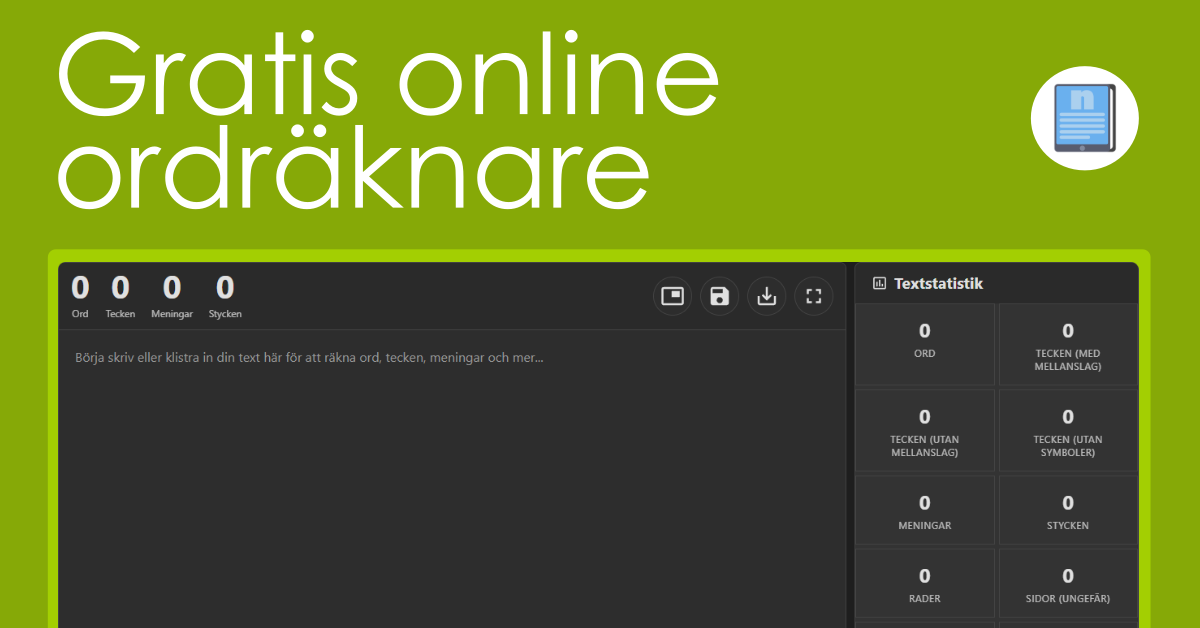This screenshot has width=1200, height=628.
Task: Click the tablet logo in the white circle
Action: pyautogui.click(x=1085, y=118)
